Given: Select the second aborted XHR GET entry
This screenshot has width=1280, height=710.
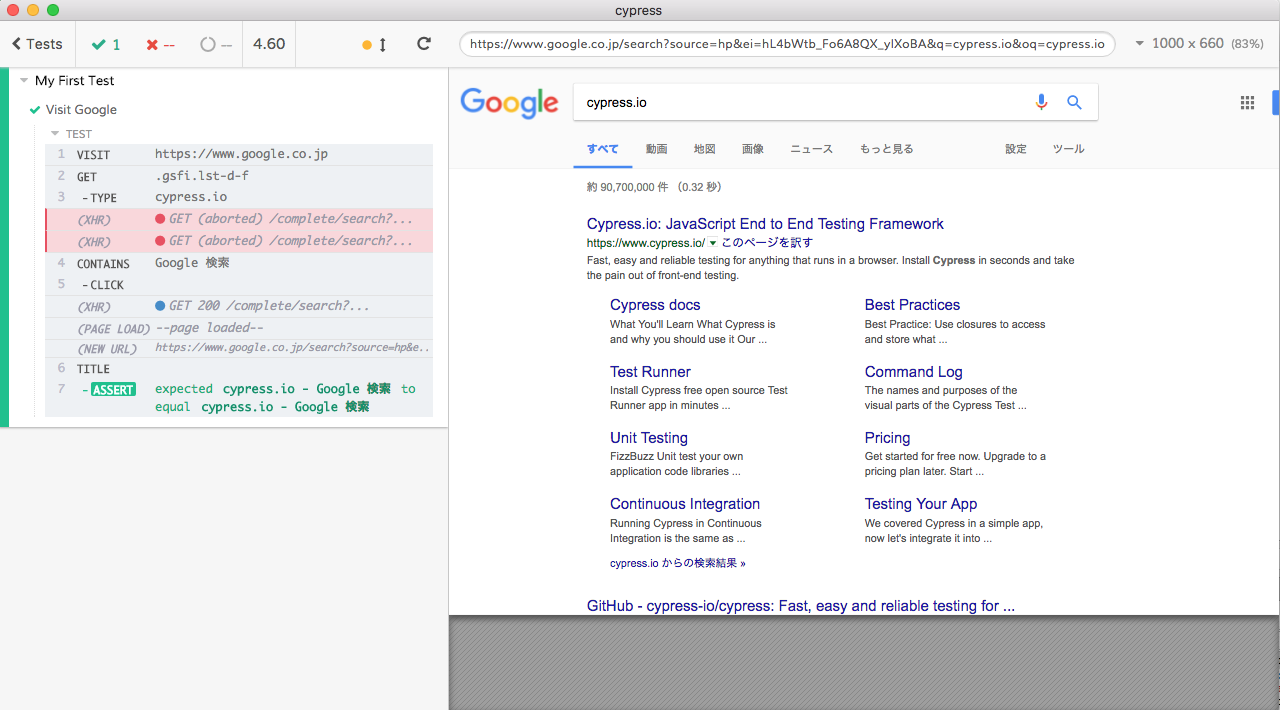Looking at the screenshot, I should coord(239,241).
